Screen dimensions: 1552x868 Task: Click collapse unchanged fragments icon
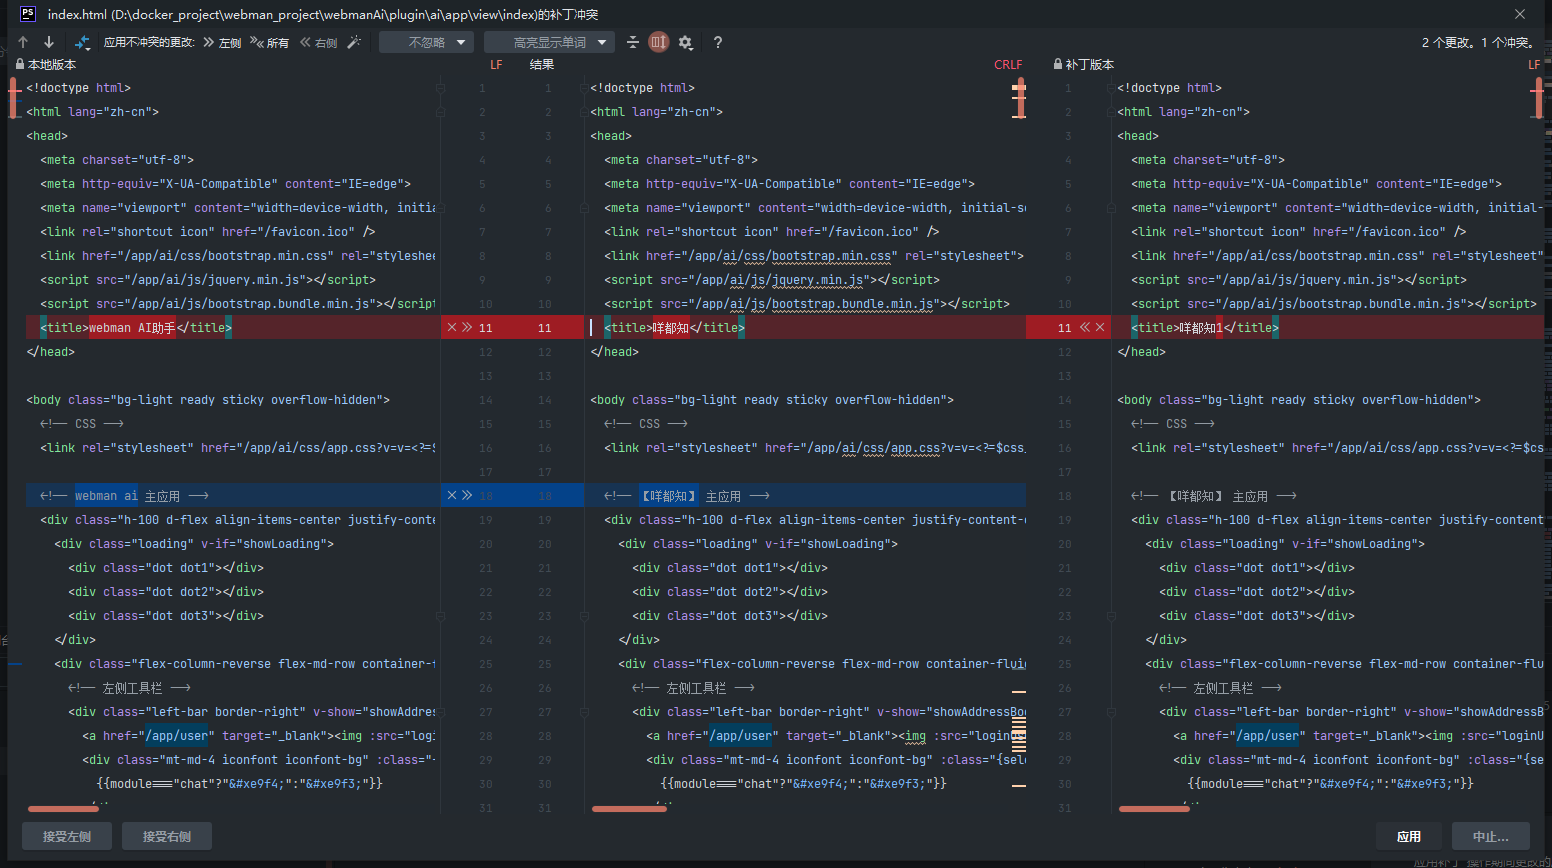tap(632, 42)
